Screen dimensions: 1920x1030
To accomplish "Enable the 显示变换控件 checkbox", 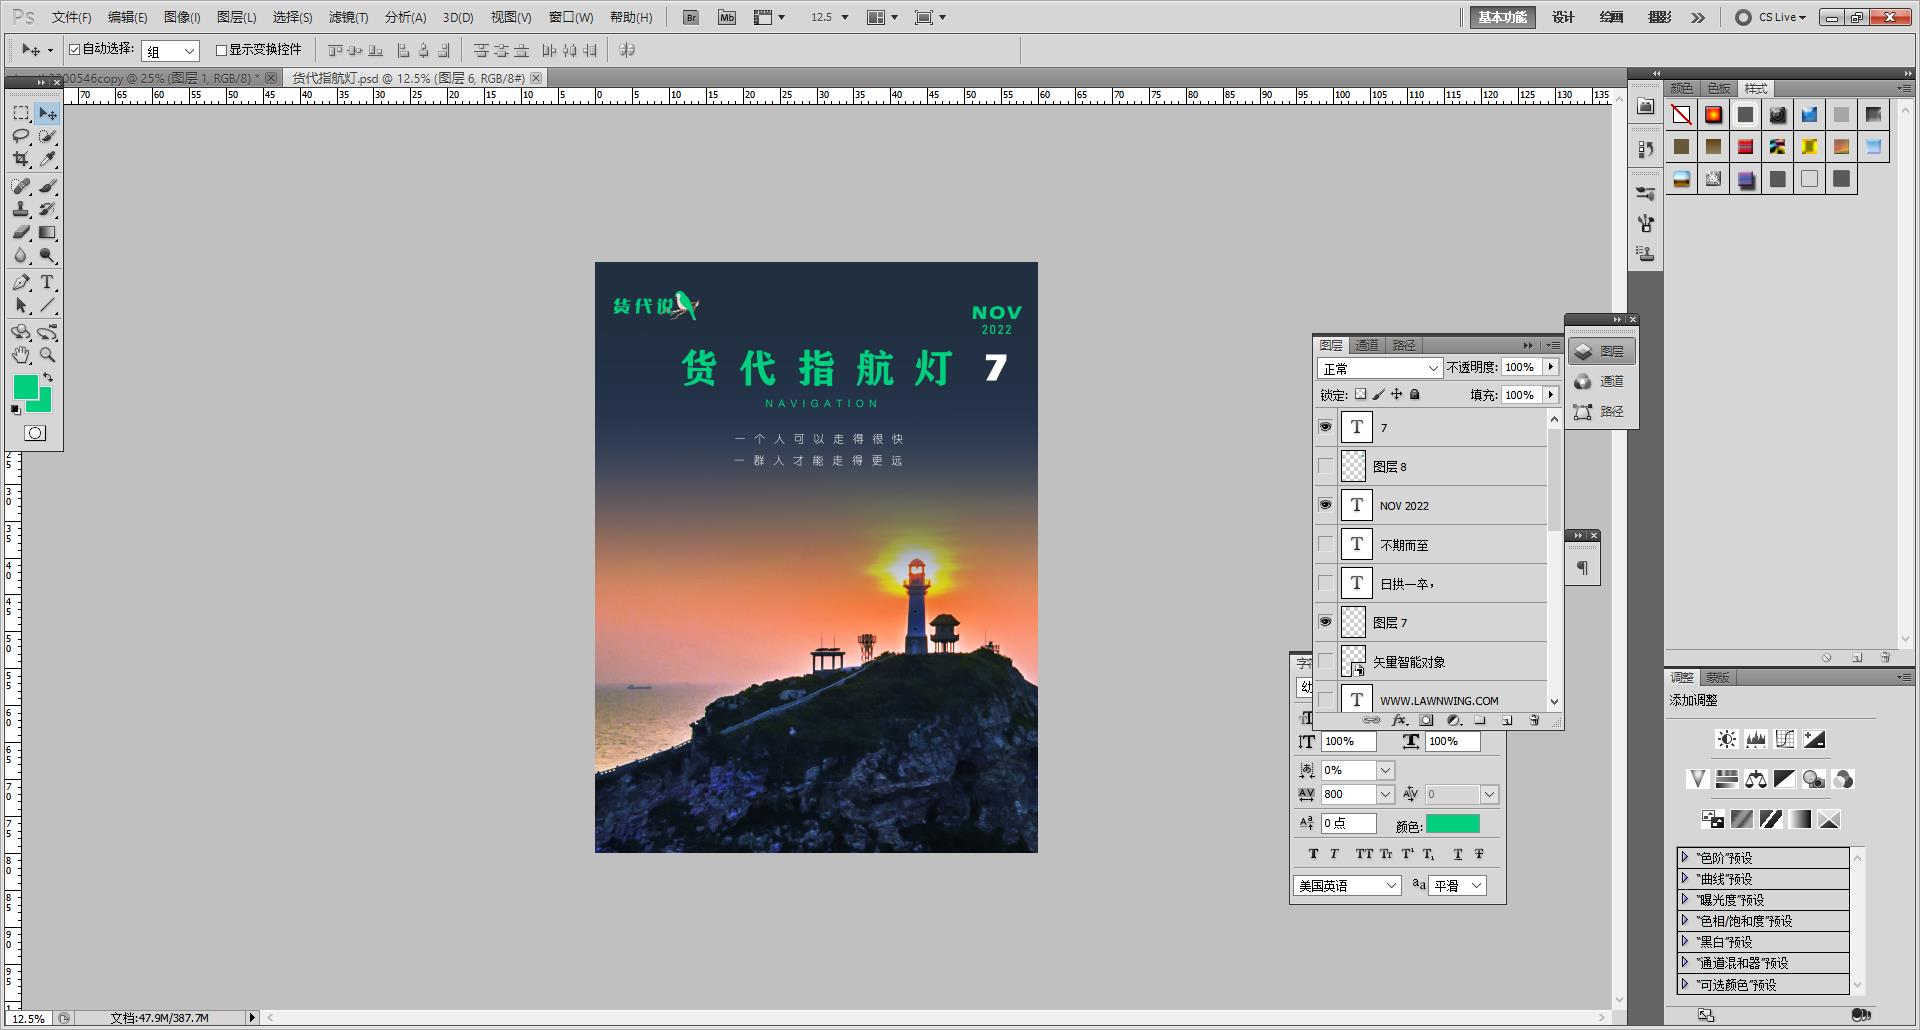I will click(x=221, y=49).
